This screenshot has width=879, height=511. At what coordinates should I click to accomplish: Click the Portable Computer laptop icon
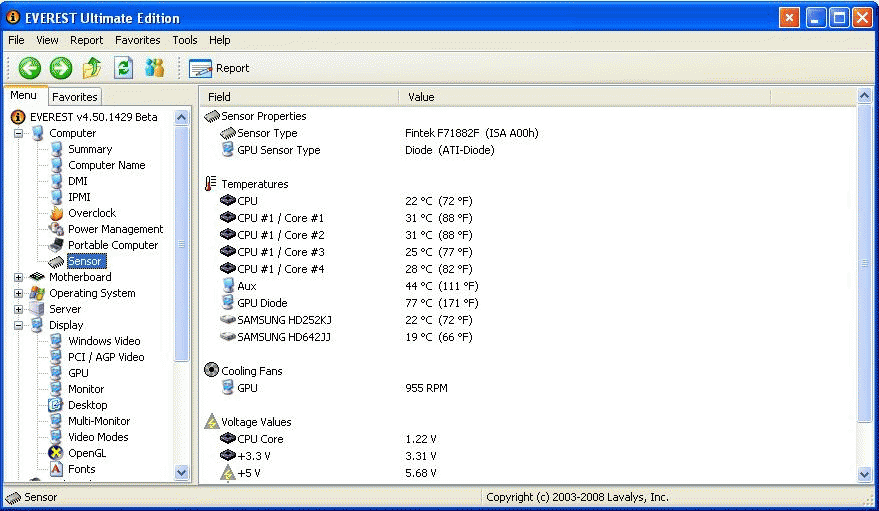56,245
